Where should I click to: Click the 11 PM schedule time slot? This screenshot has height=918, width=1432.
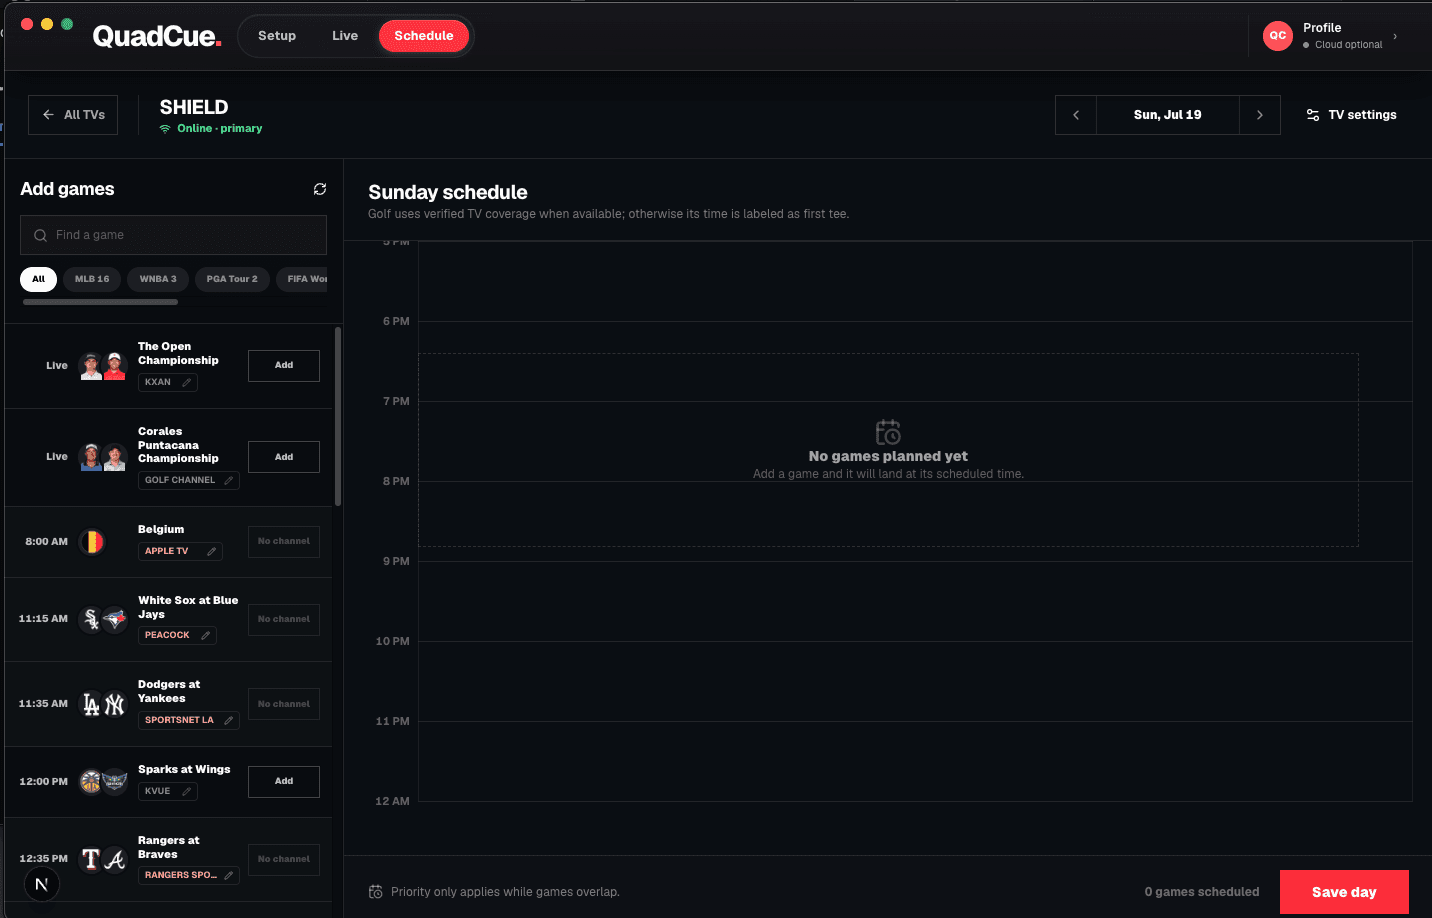pyautogui.click(x=915, y=761)
